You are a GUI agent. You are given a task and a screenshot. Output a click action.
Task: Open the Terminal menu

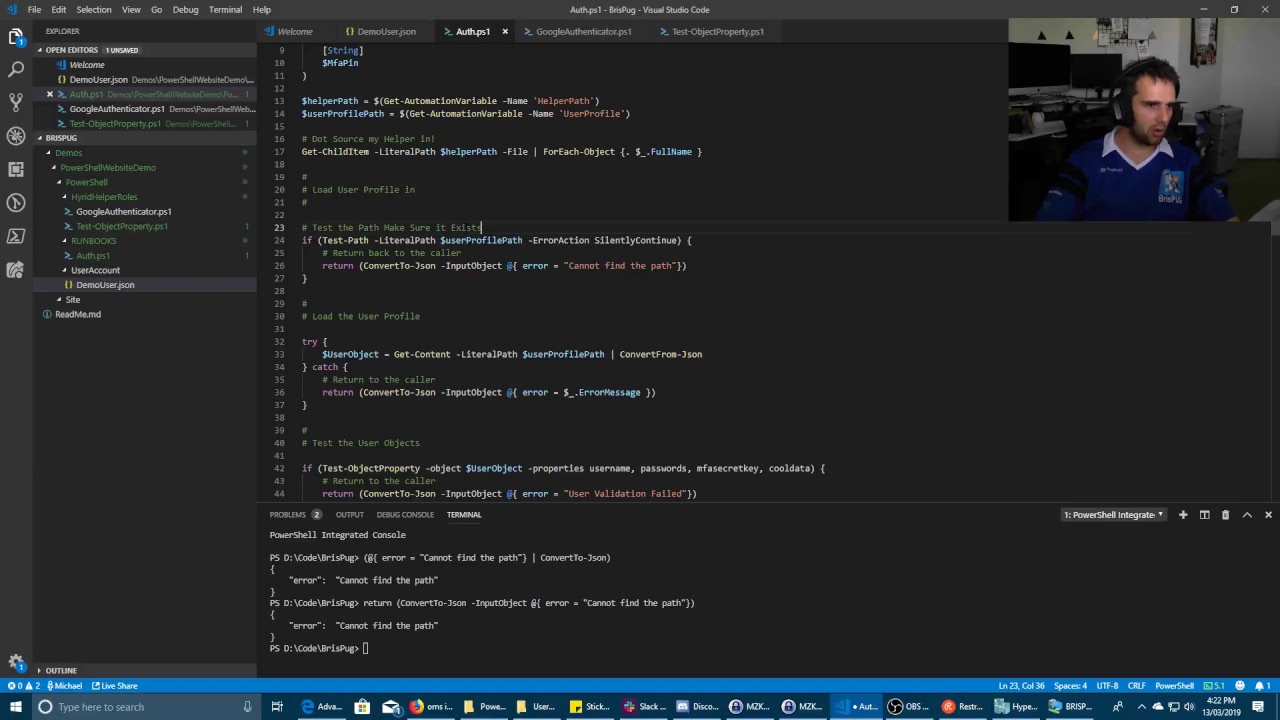[x=225, y=10]
